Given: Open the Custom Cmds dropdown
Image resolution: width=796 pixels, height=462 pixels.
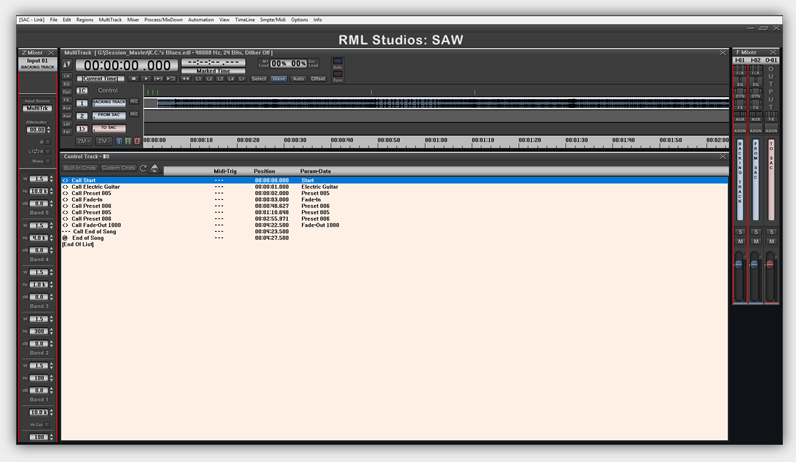Looking at the screenshot, I should tap(118, 168).
